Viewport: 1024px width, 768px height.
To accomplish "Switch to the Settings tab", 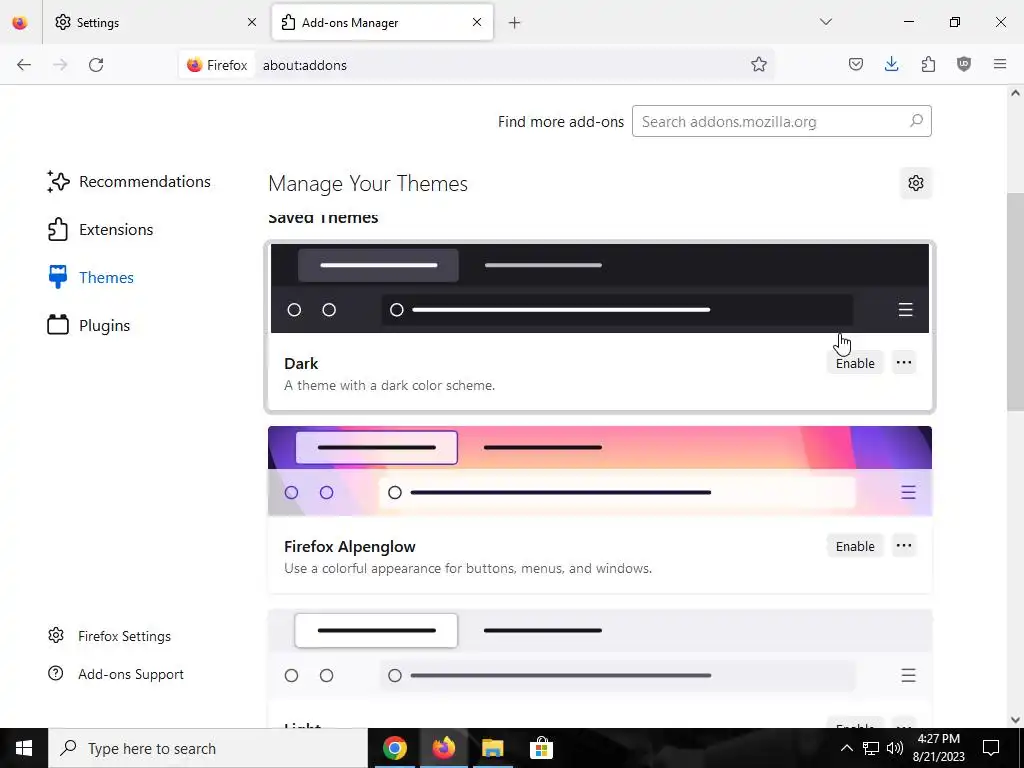I will [x=155, y=22].
